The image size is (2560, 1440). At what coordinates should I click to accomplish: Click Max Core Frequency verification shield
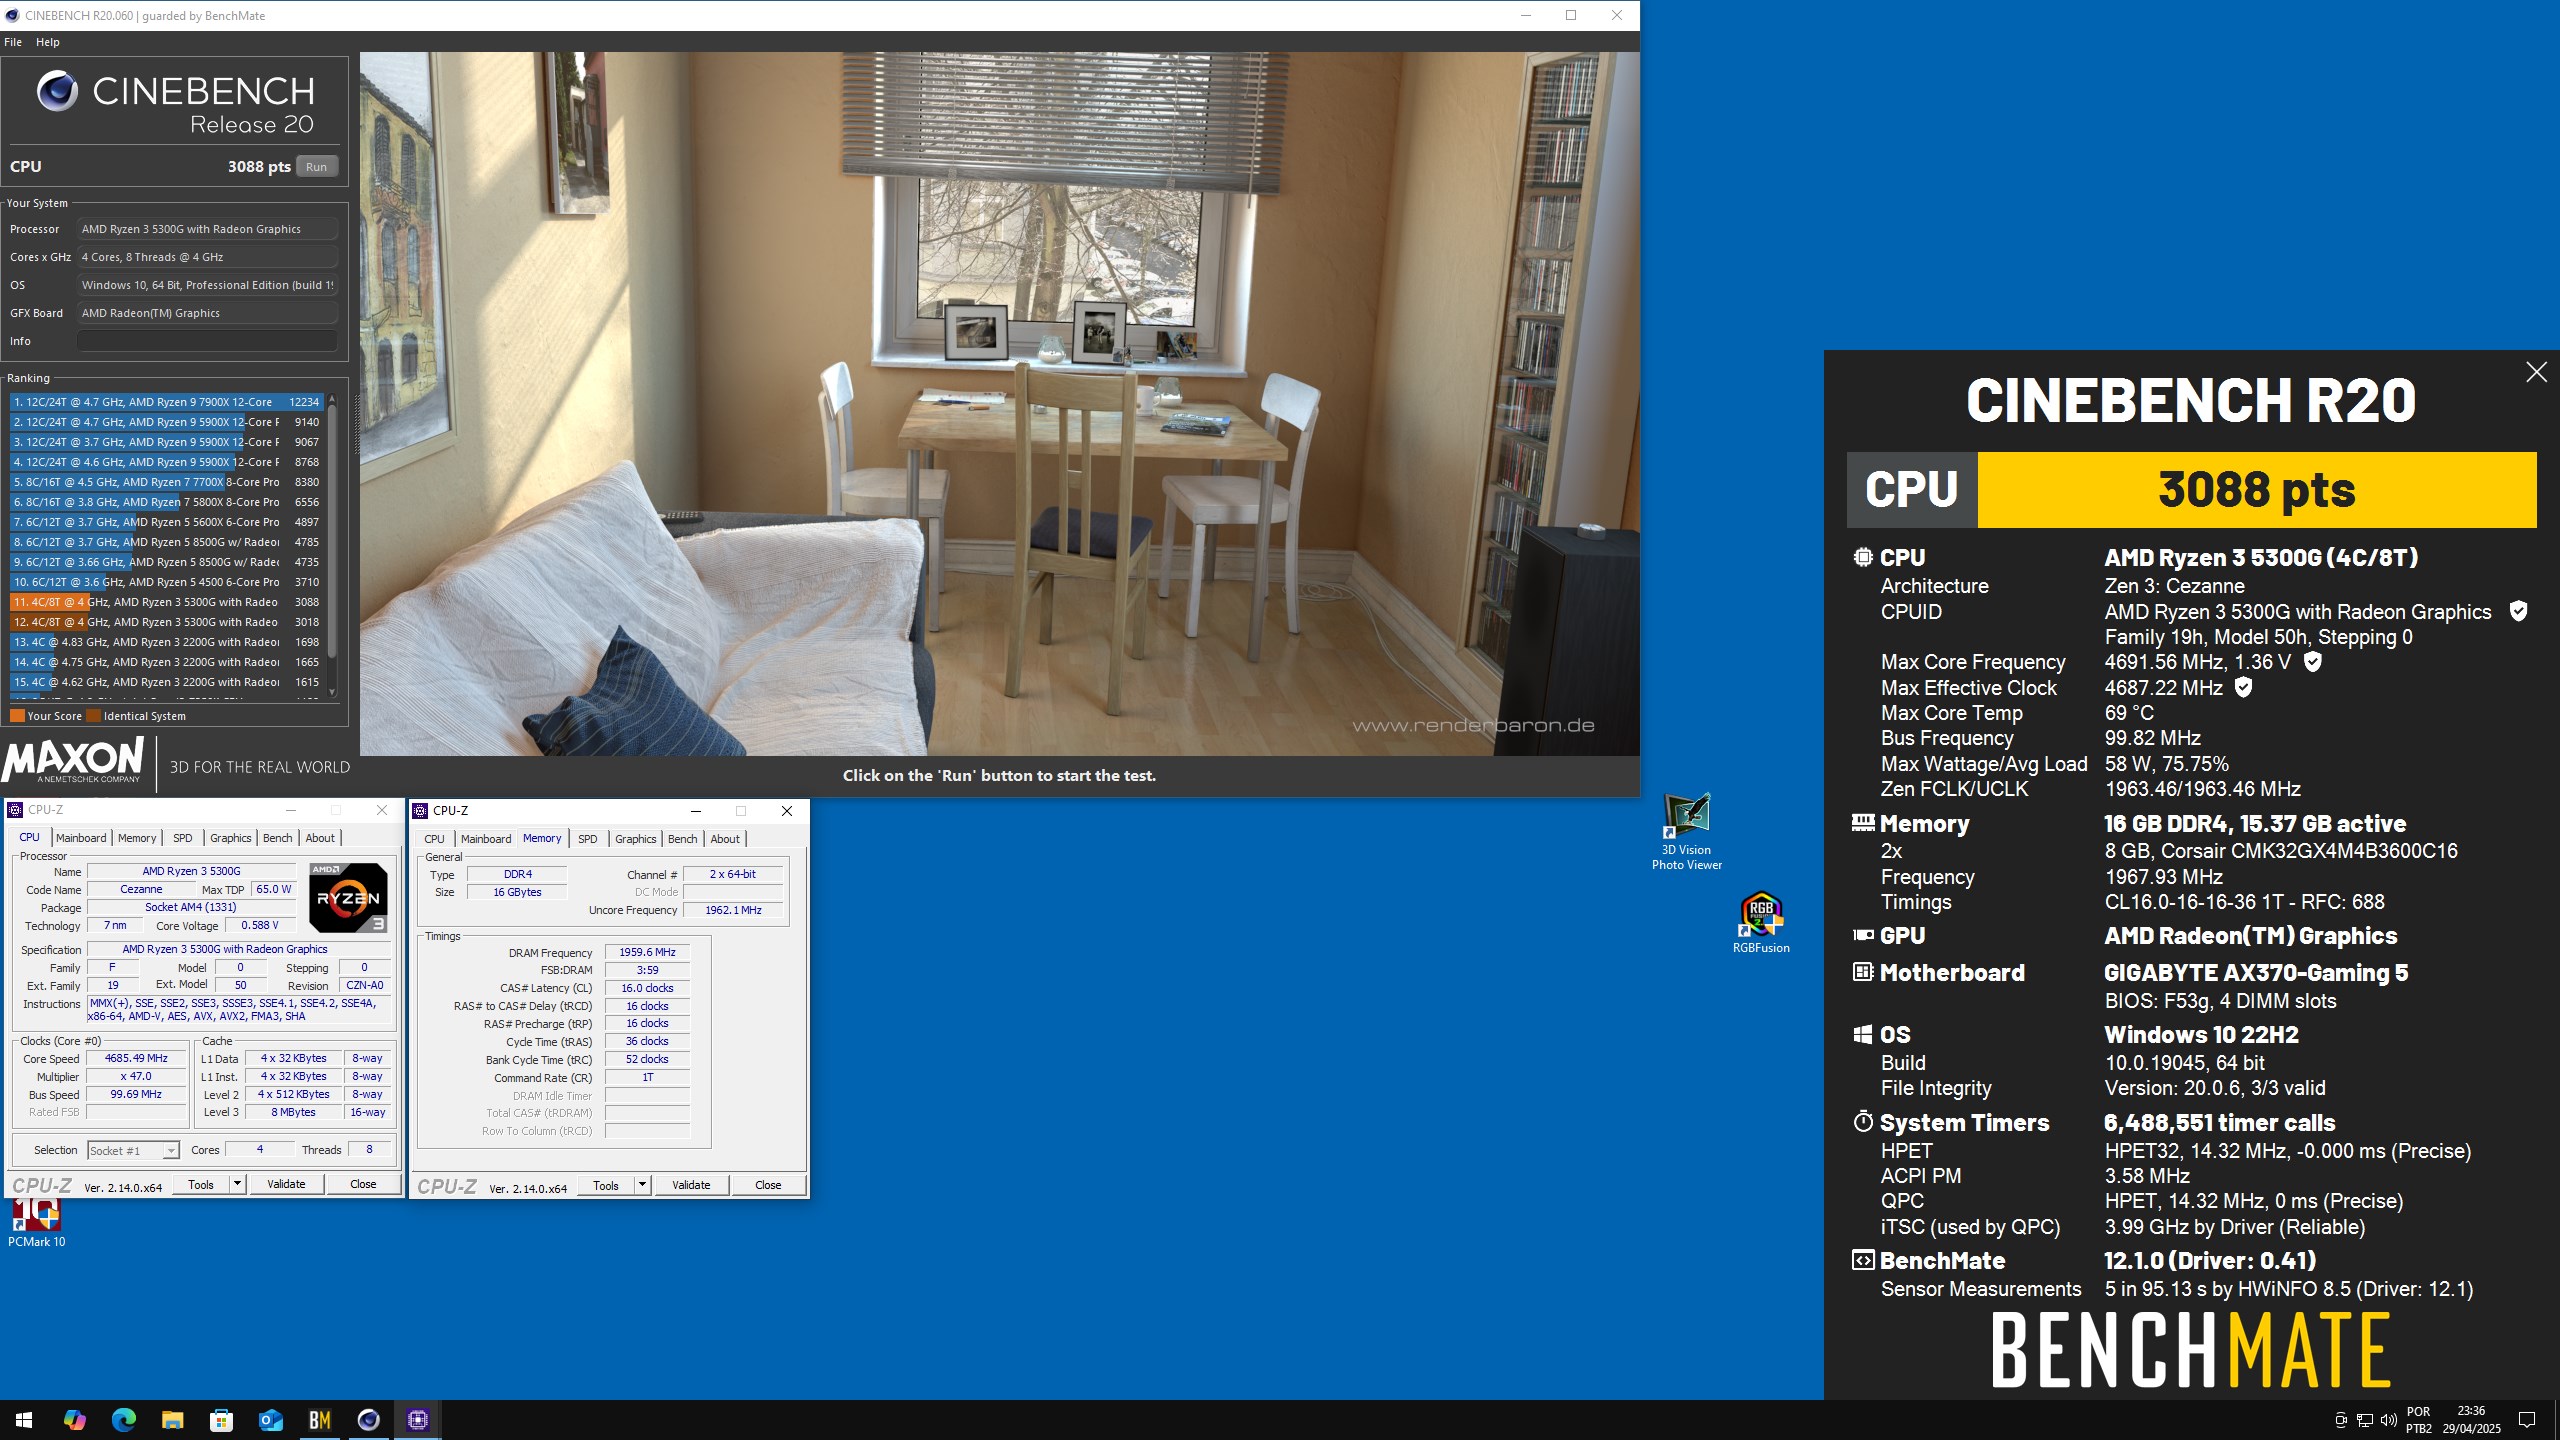point(2312,661)
